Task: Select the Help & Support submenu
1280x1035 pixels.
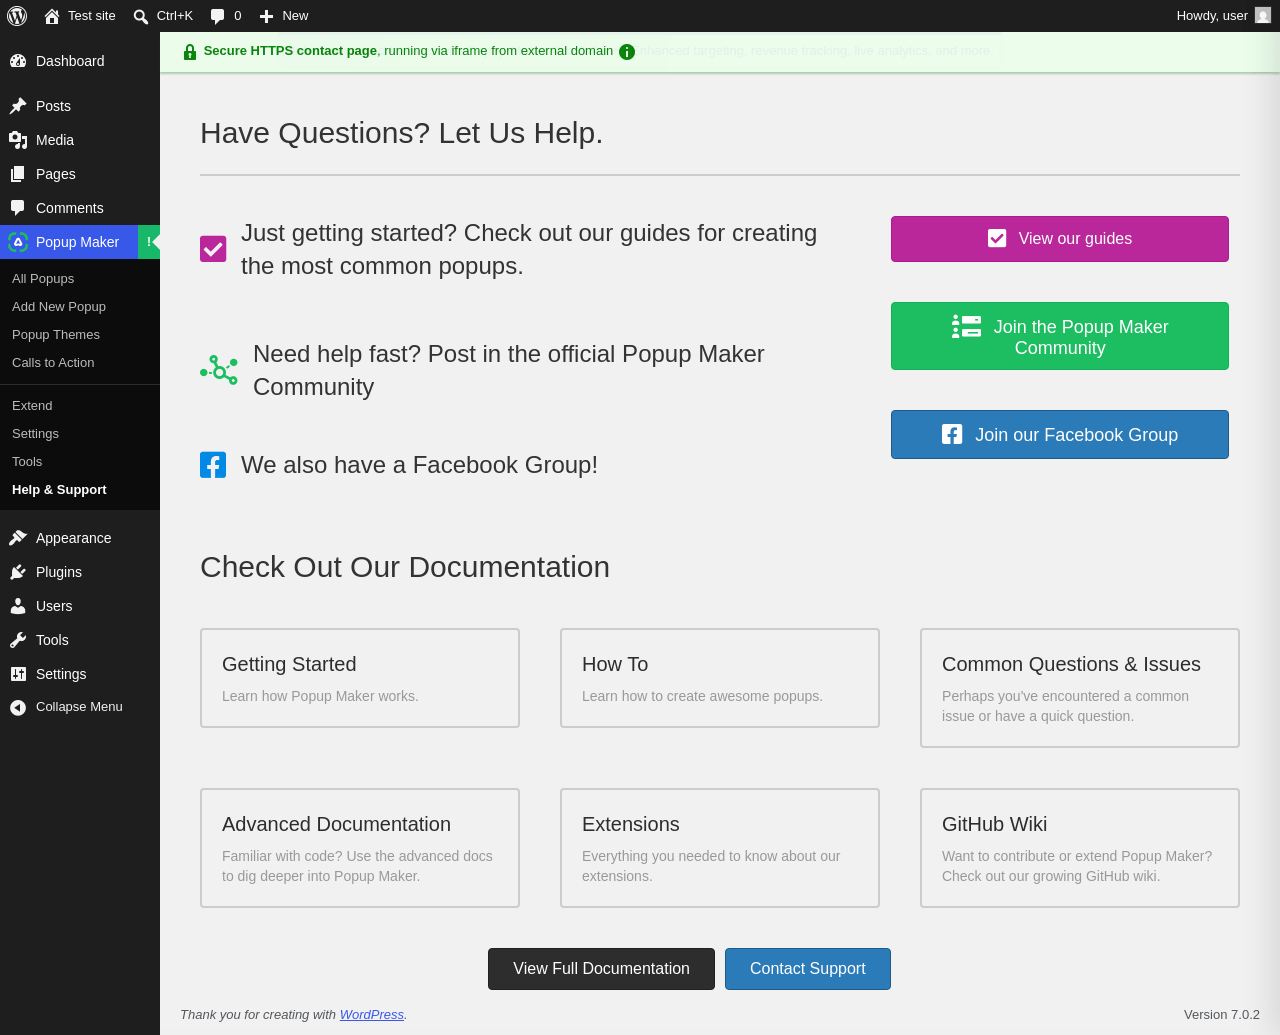Action: click(80, 490)
